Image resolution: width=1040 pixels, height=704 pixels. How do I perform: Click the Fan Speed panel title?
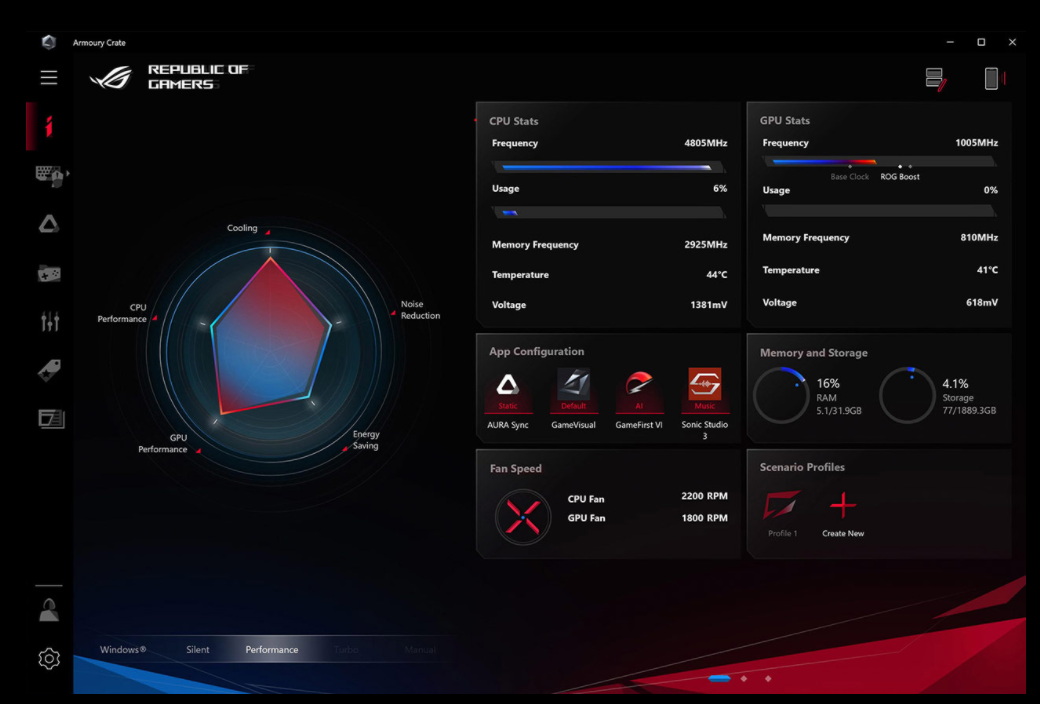pyautogui.click(x=515, y=468)
